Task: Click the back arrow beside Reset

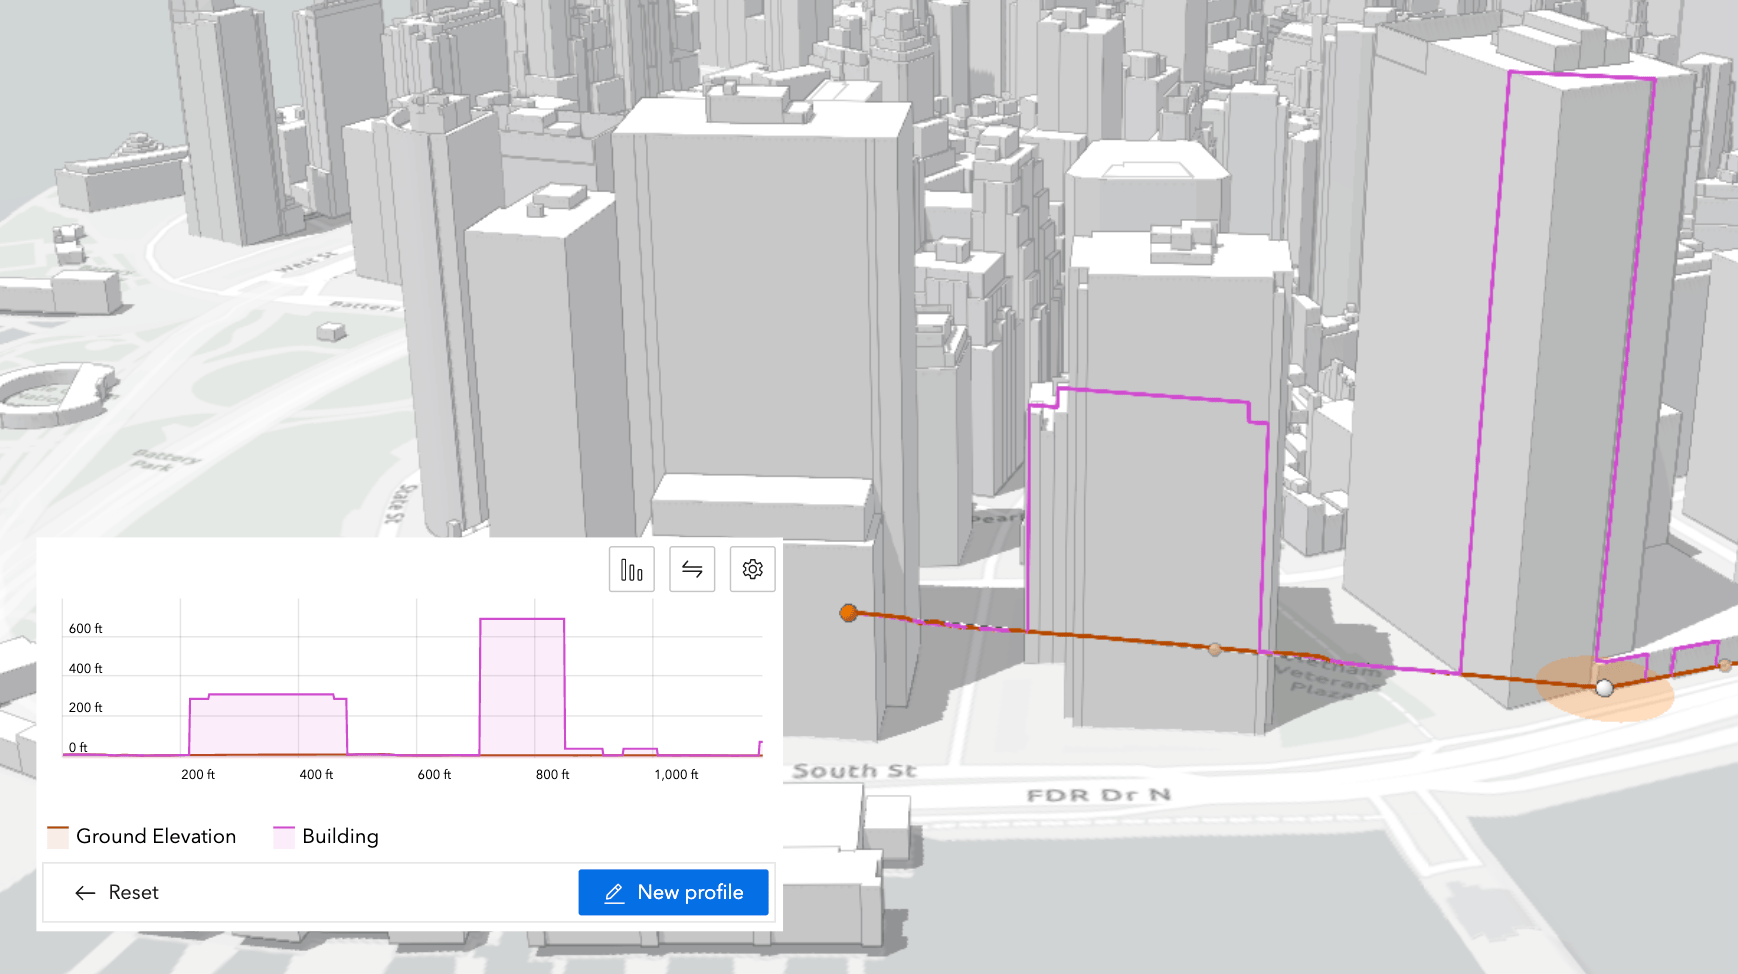Action: coord(86,892)
